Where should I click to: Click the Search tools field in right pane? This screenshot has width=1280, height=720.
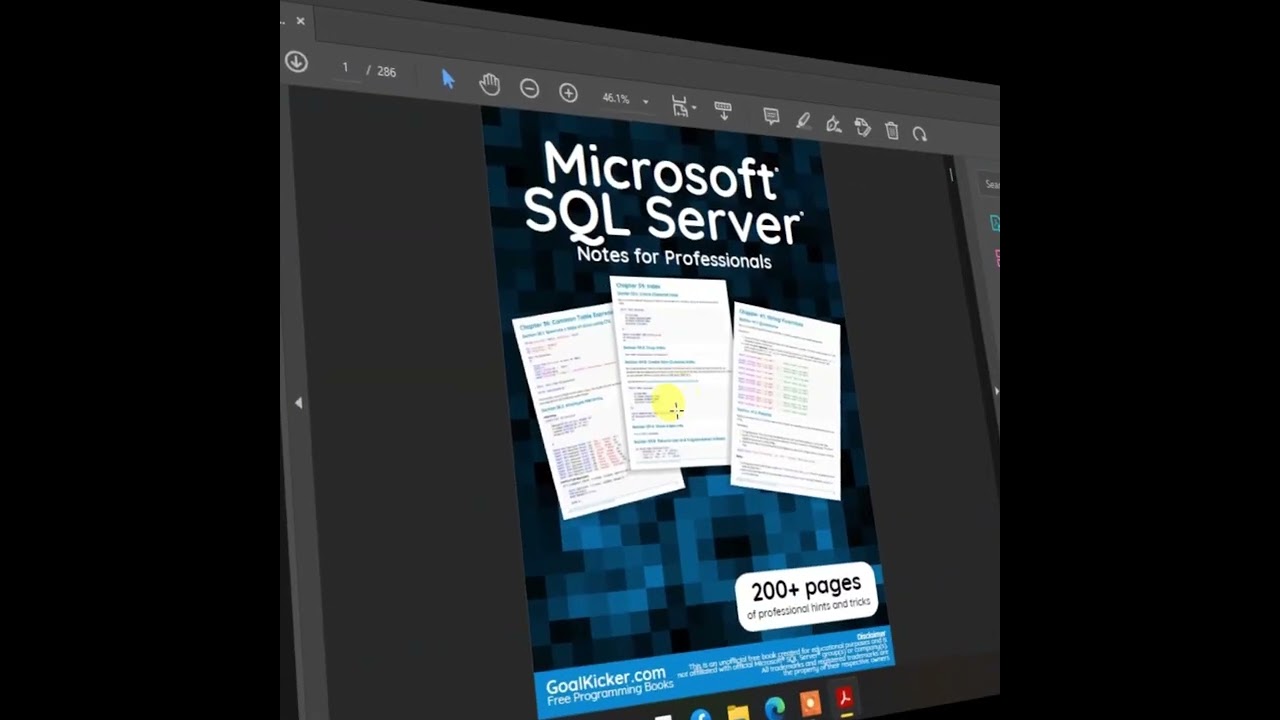tap(991, 184)
